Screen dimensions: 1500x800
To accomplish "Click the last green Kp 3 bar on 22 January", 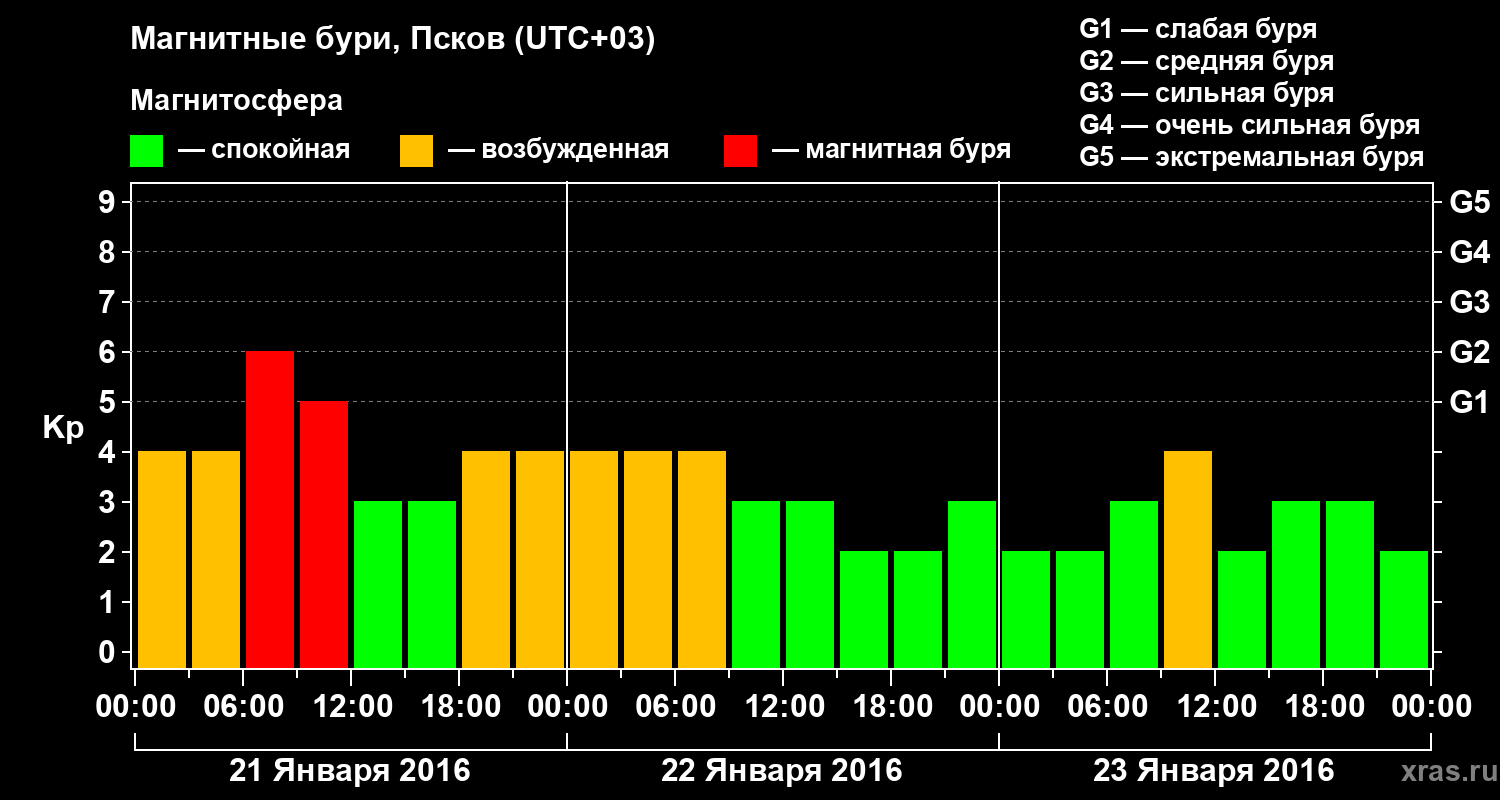I will click(x=972, y=584).
